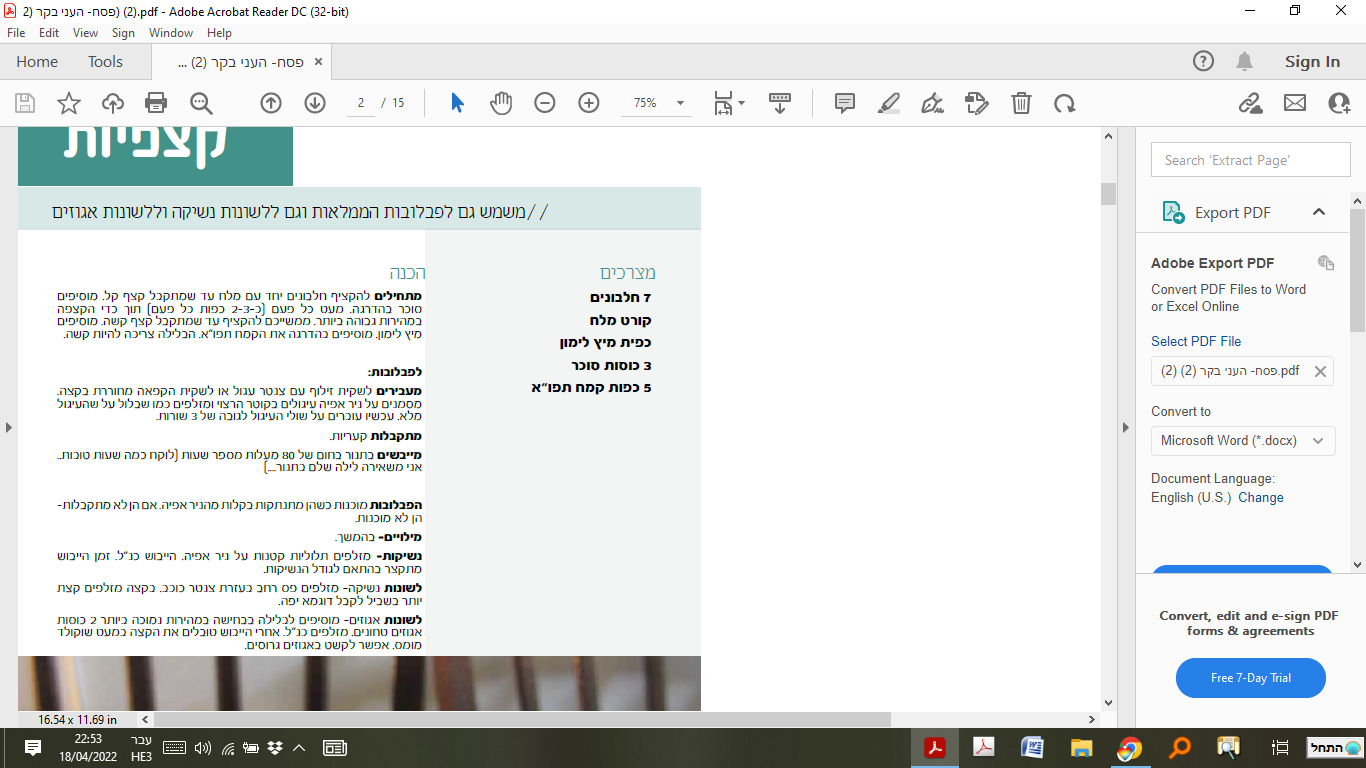
Task: Print the document with the printer icon
Action: (x=156, y=103)
